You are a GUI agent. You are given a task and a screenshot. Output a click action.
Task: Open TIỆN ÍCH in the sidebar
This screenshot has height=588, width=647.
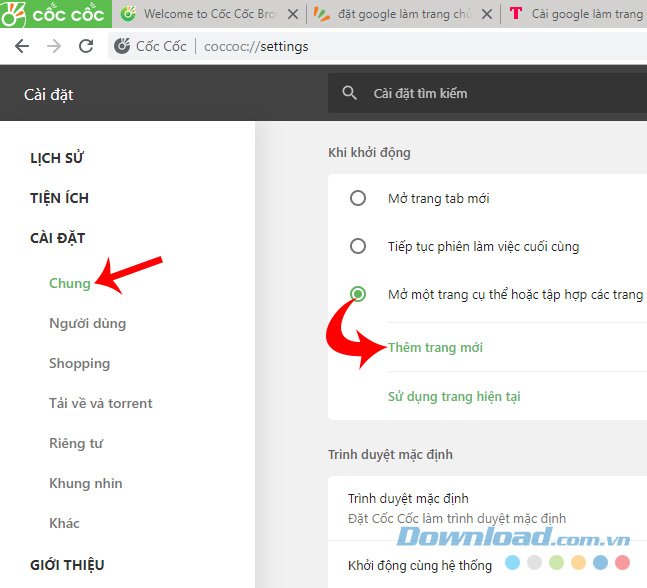[59, 198]
